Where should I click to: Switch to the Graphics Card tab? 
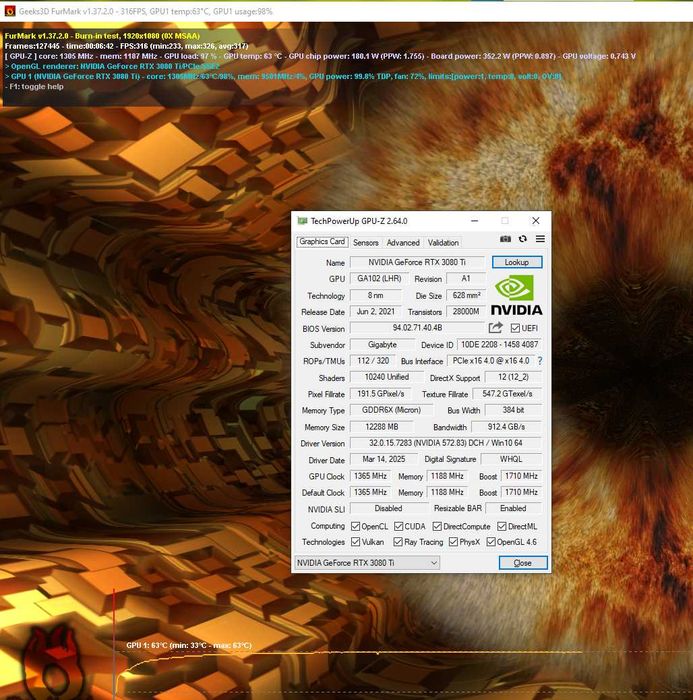point(322,242)
